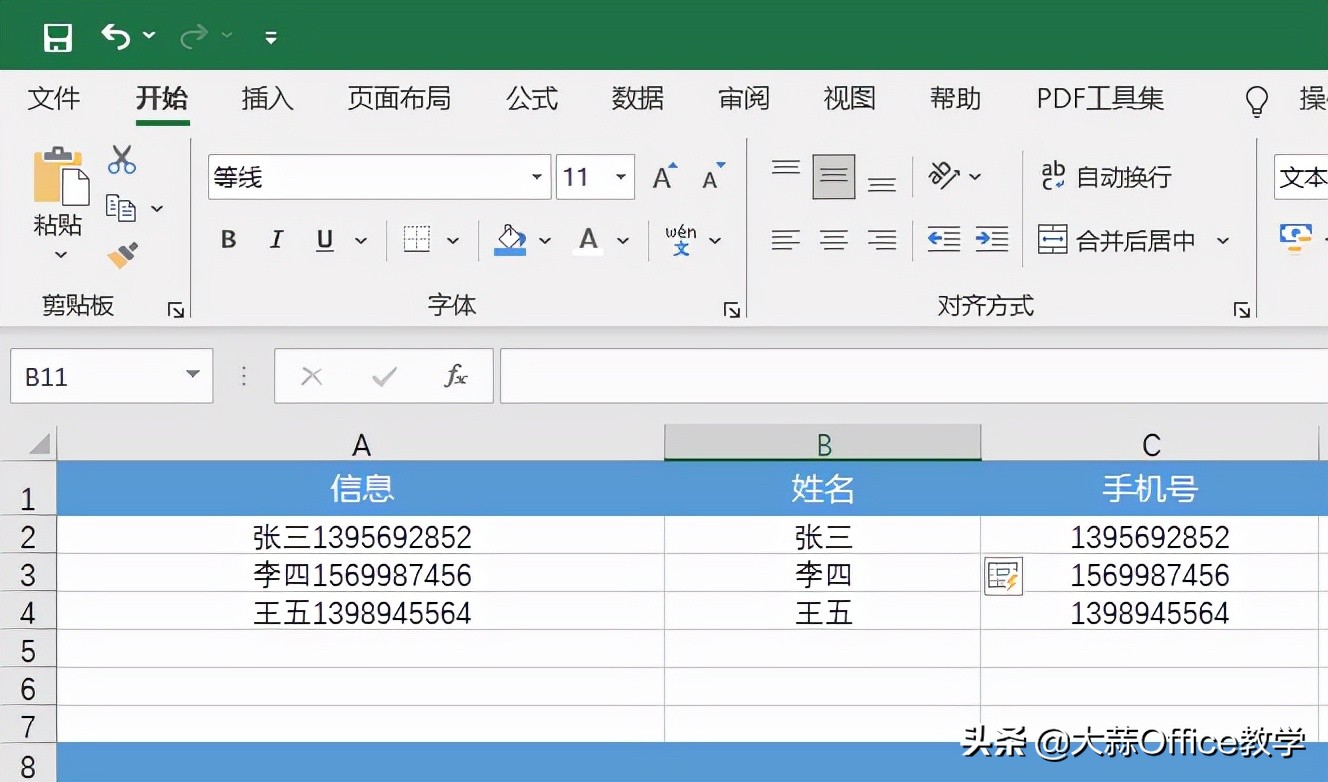1328x782 pixels.
Task: Open the 字体 group dialog launcher
Action: (731, 309)
